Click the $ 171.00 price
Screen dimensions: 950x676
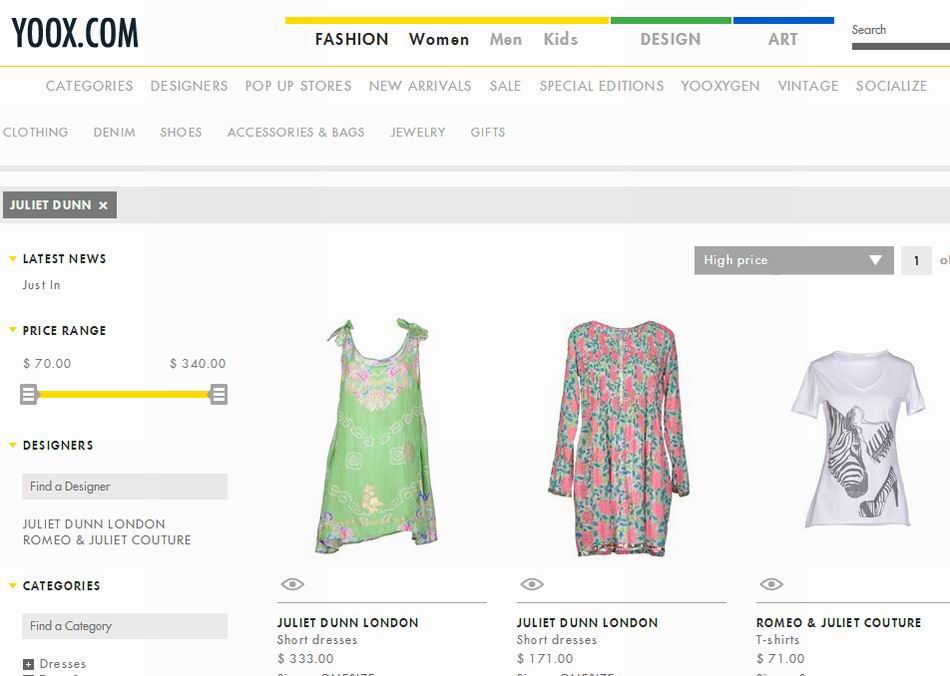545,658
